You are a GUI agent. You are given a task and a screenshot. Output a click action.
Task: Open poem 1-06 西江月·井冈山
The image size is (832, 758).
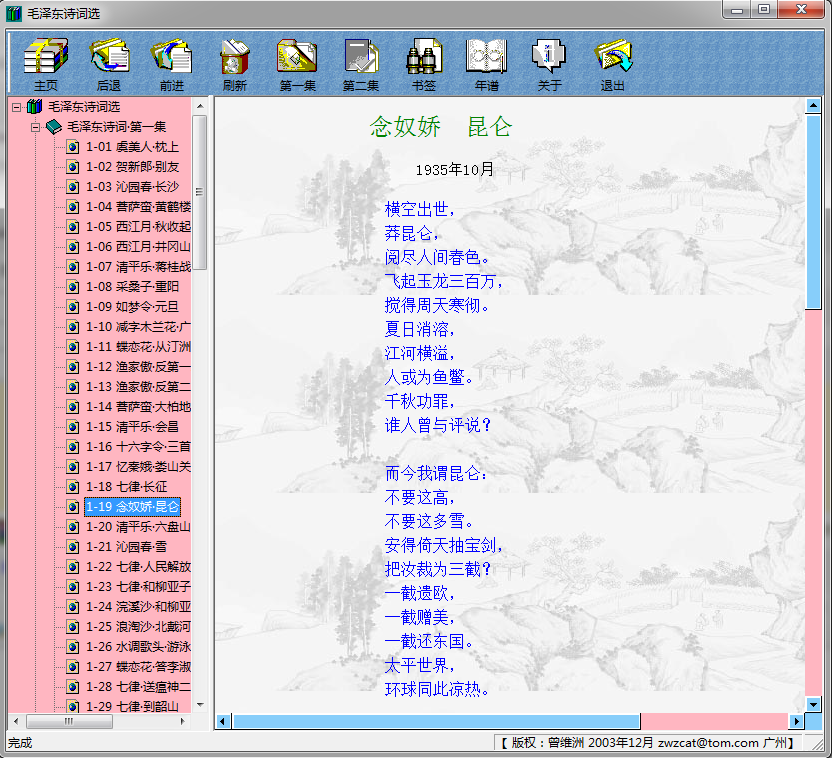138,247
